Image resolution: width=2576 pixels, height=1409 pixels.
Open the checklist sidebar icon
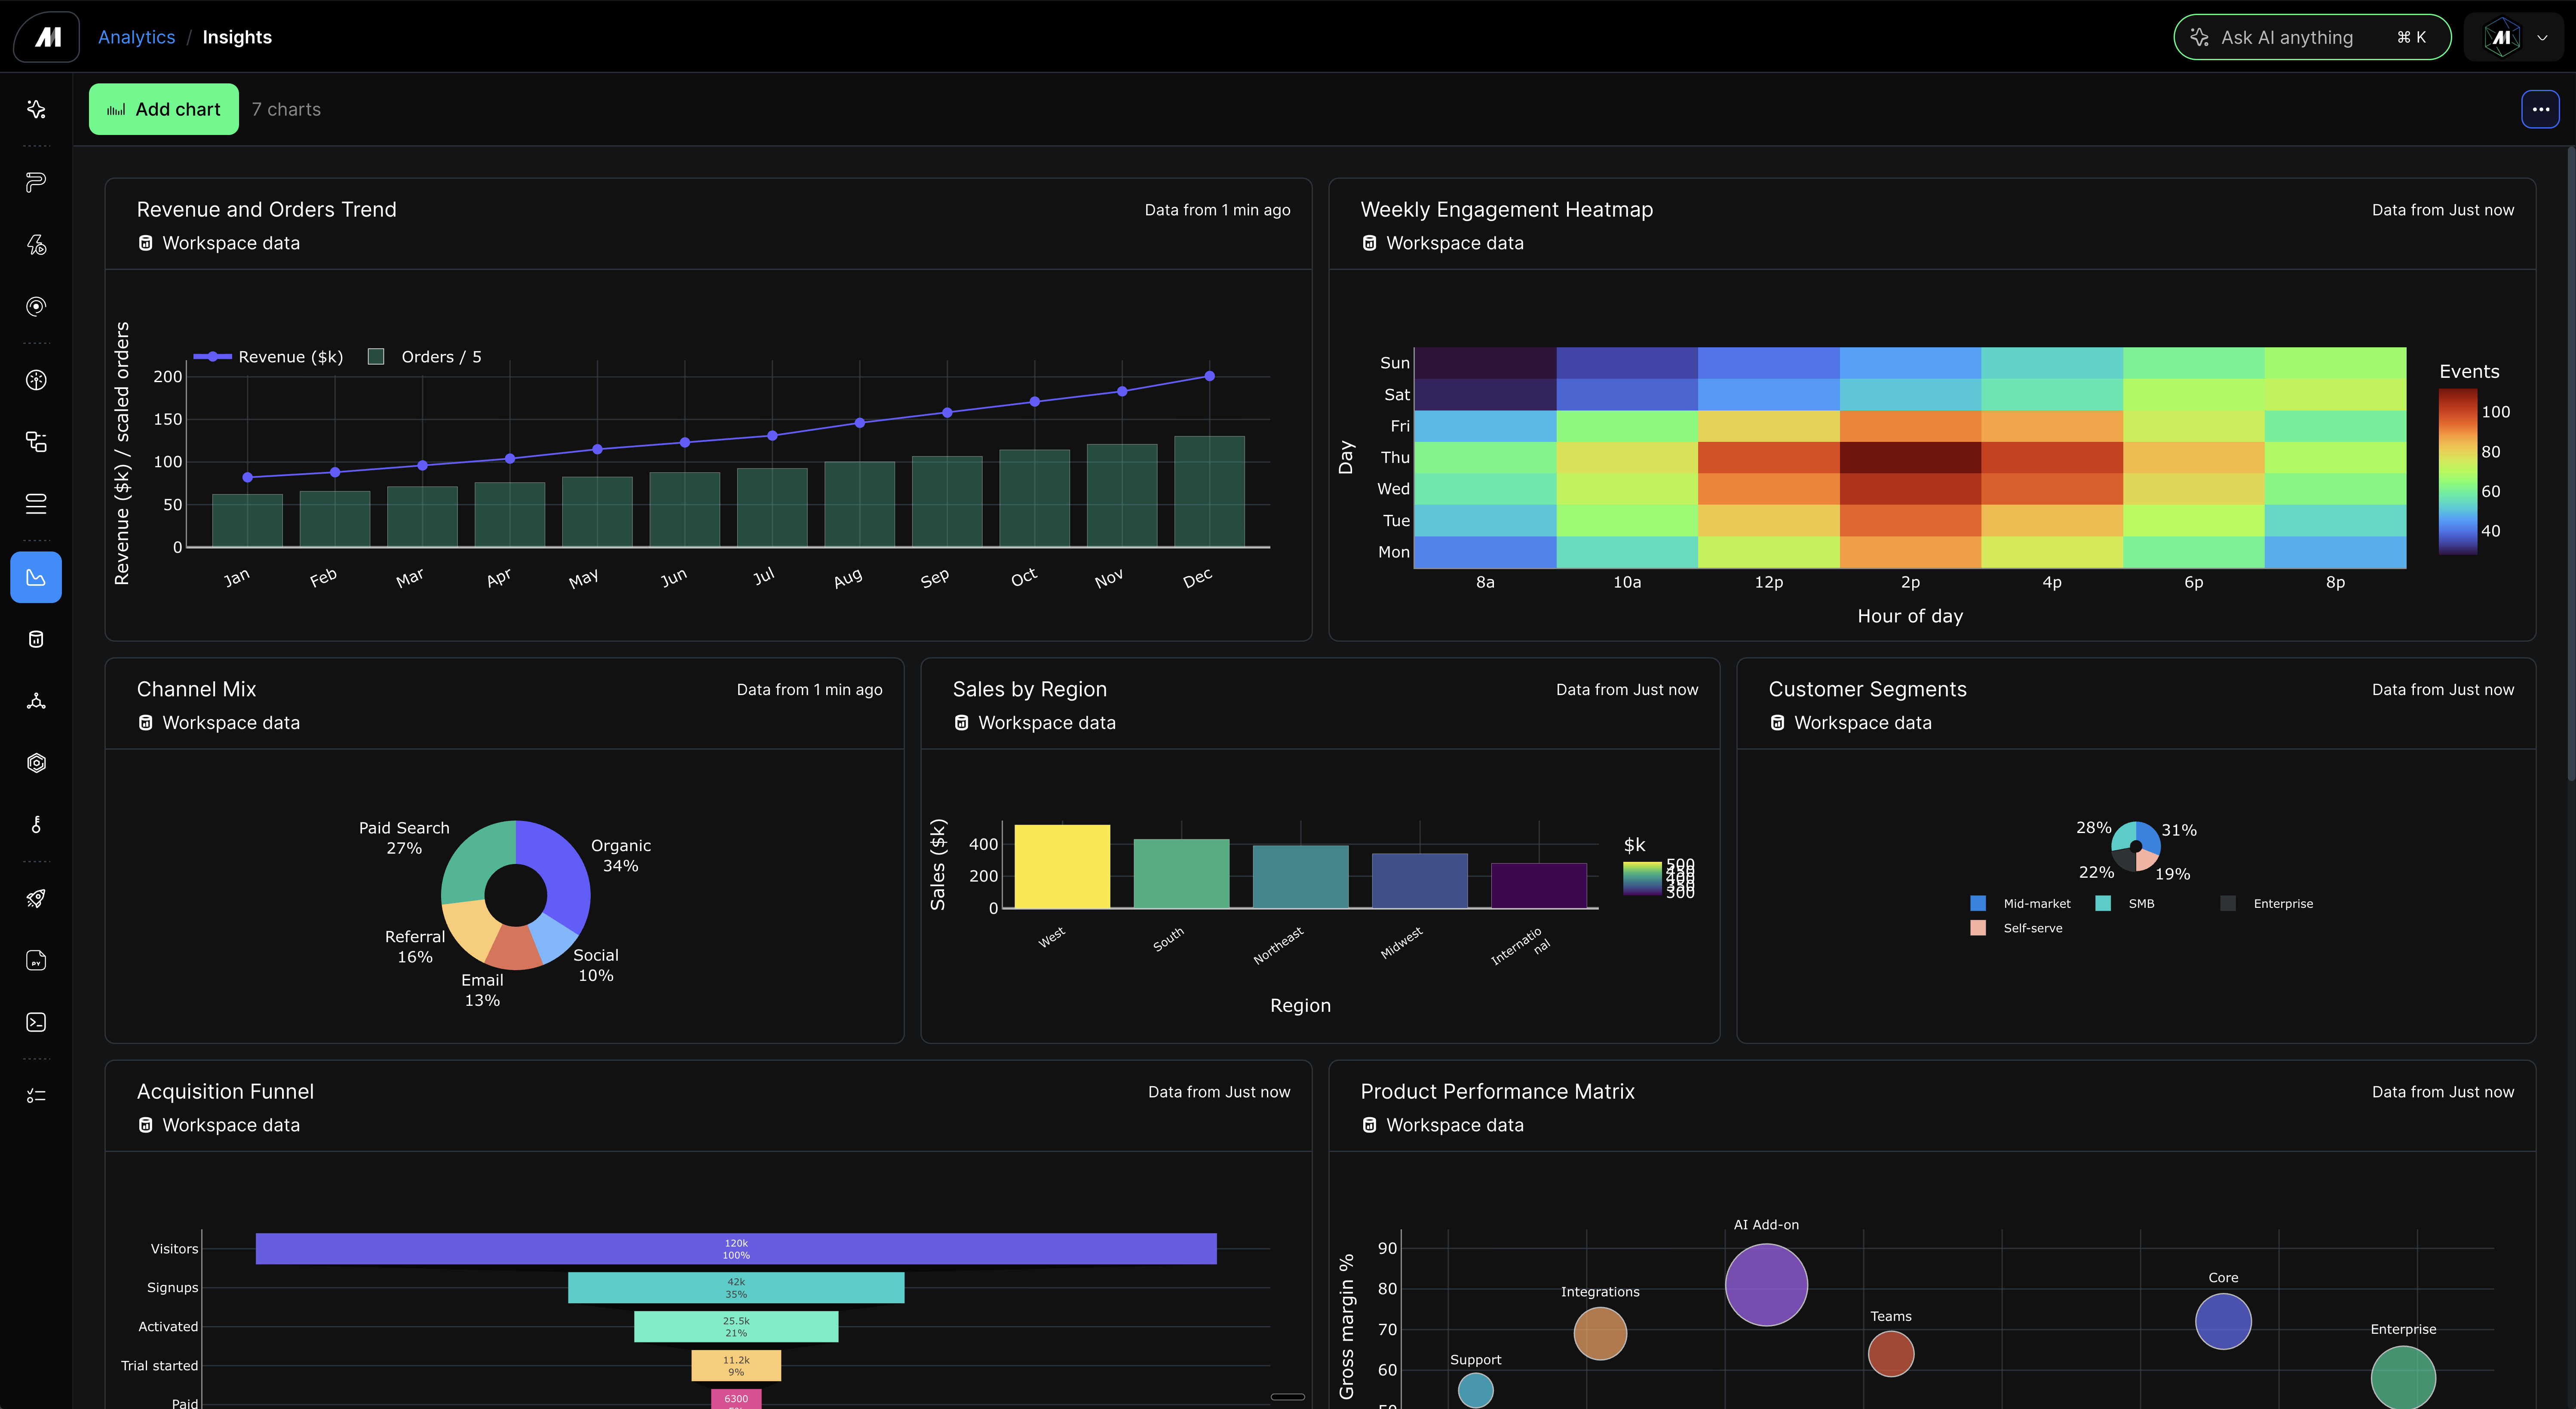pos(36,1096)
